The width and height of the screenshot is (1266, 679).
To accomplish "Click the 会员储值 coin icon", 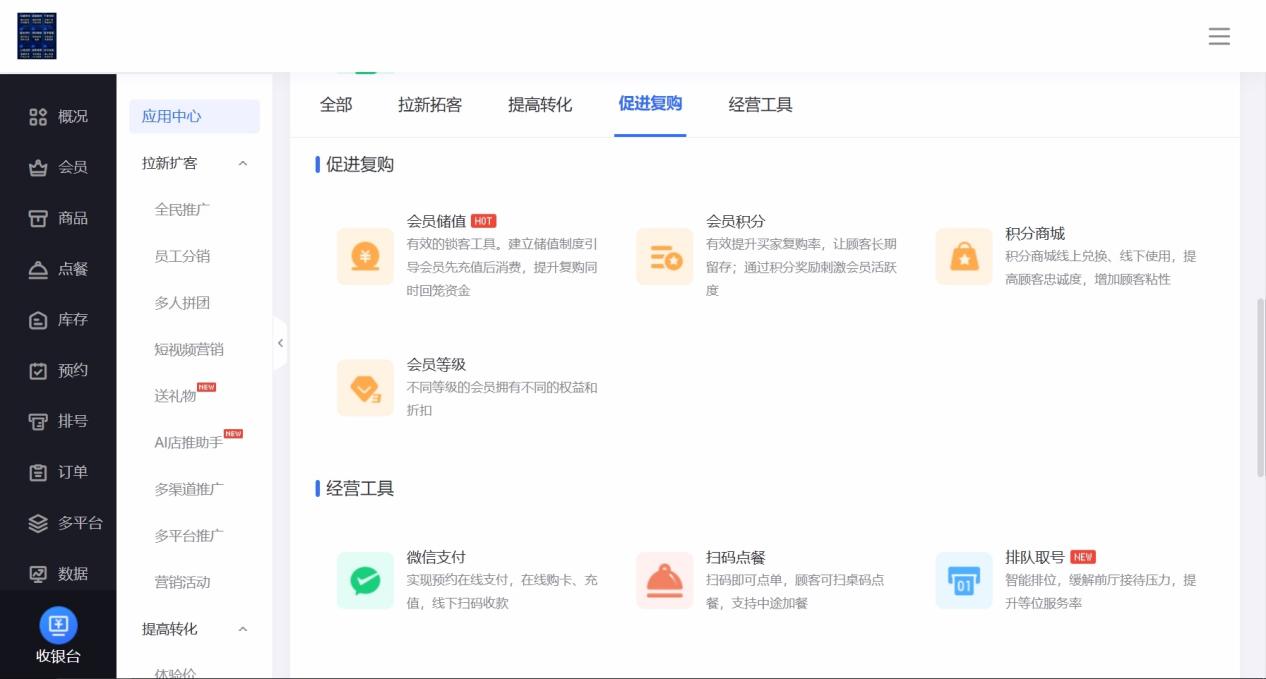I will (365, 256).
